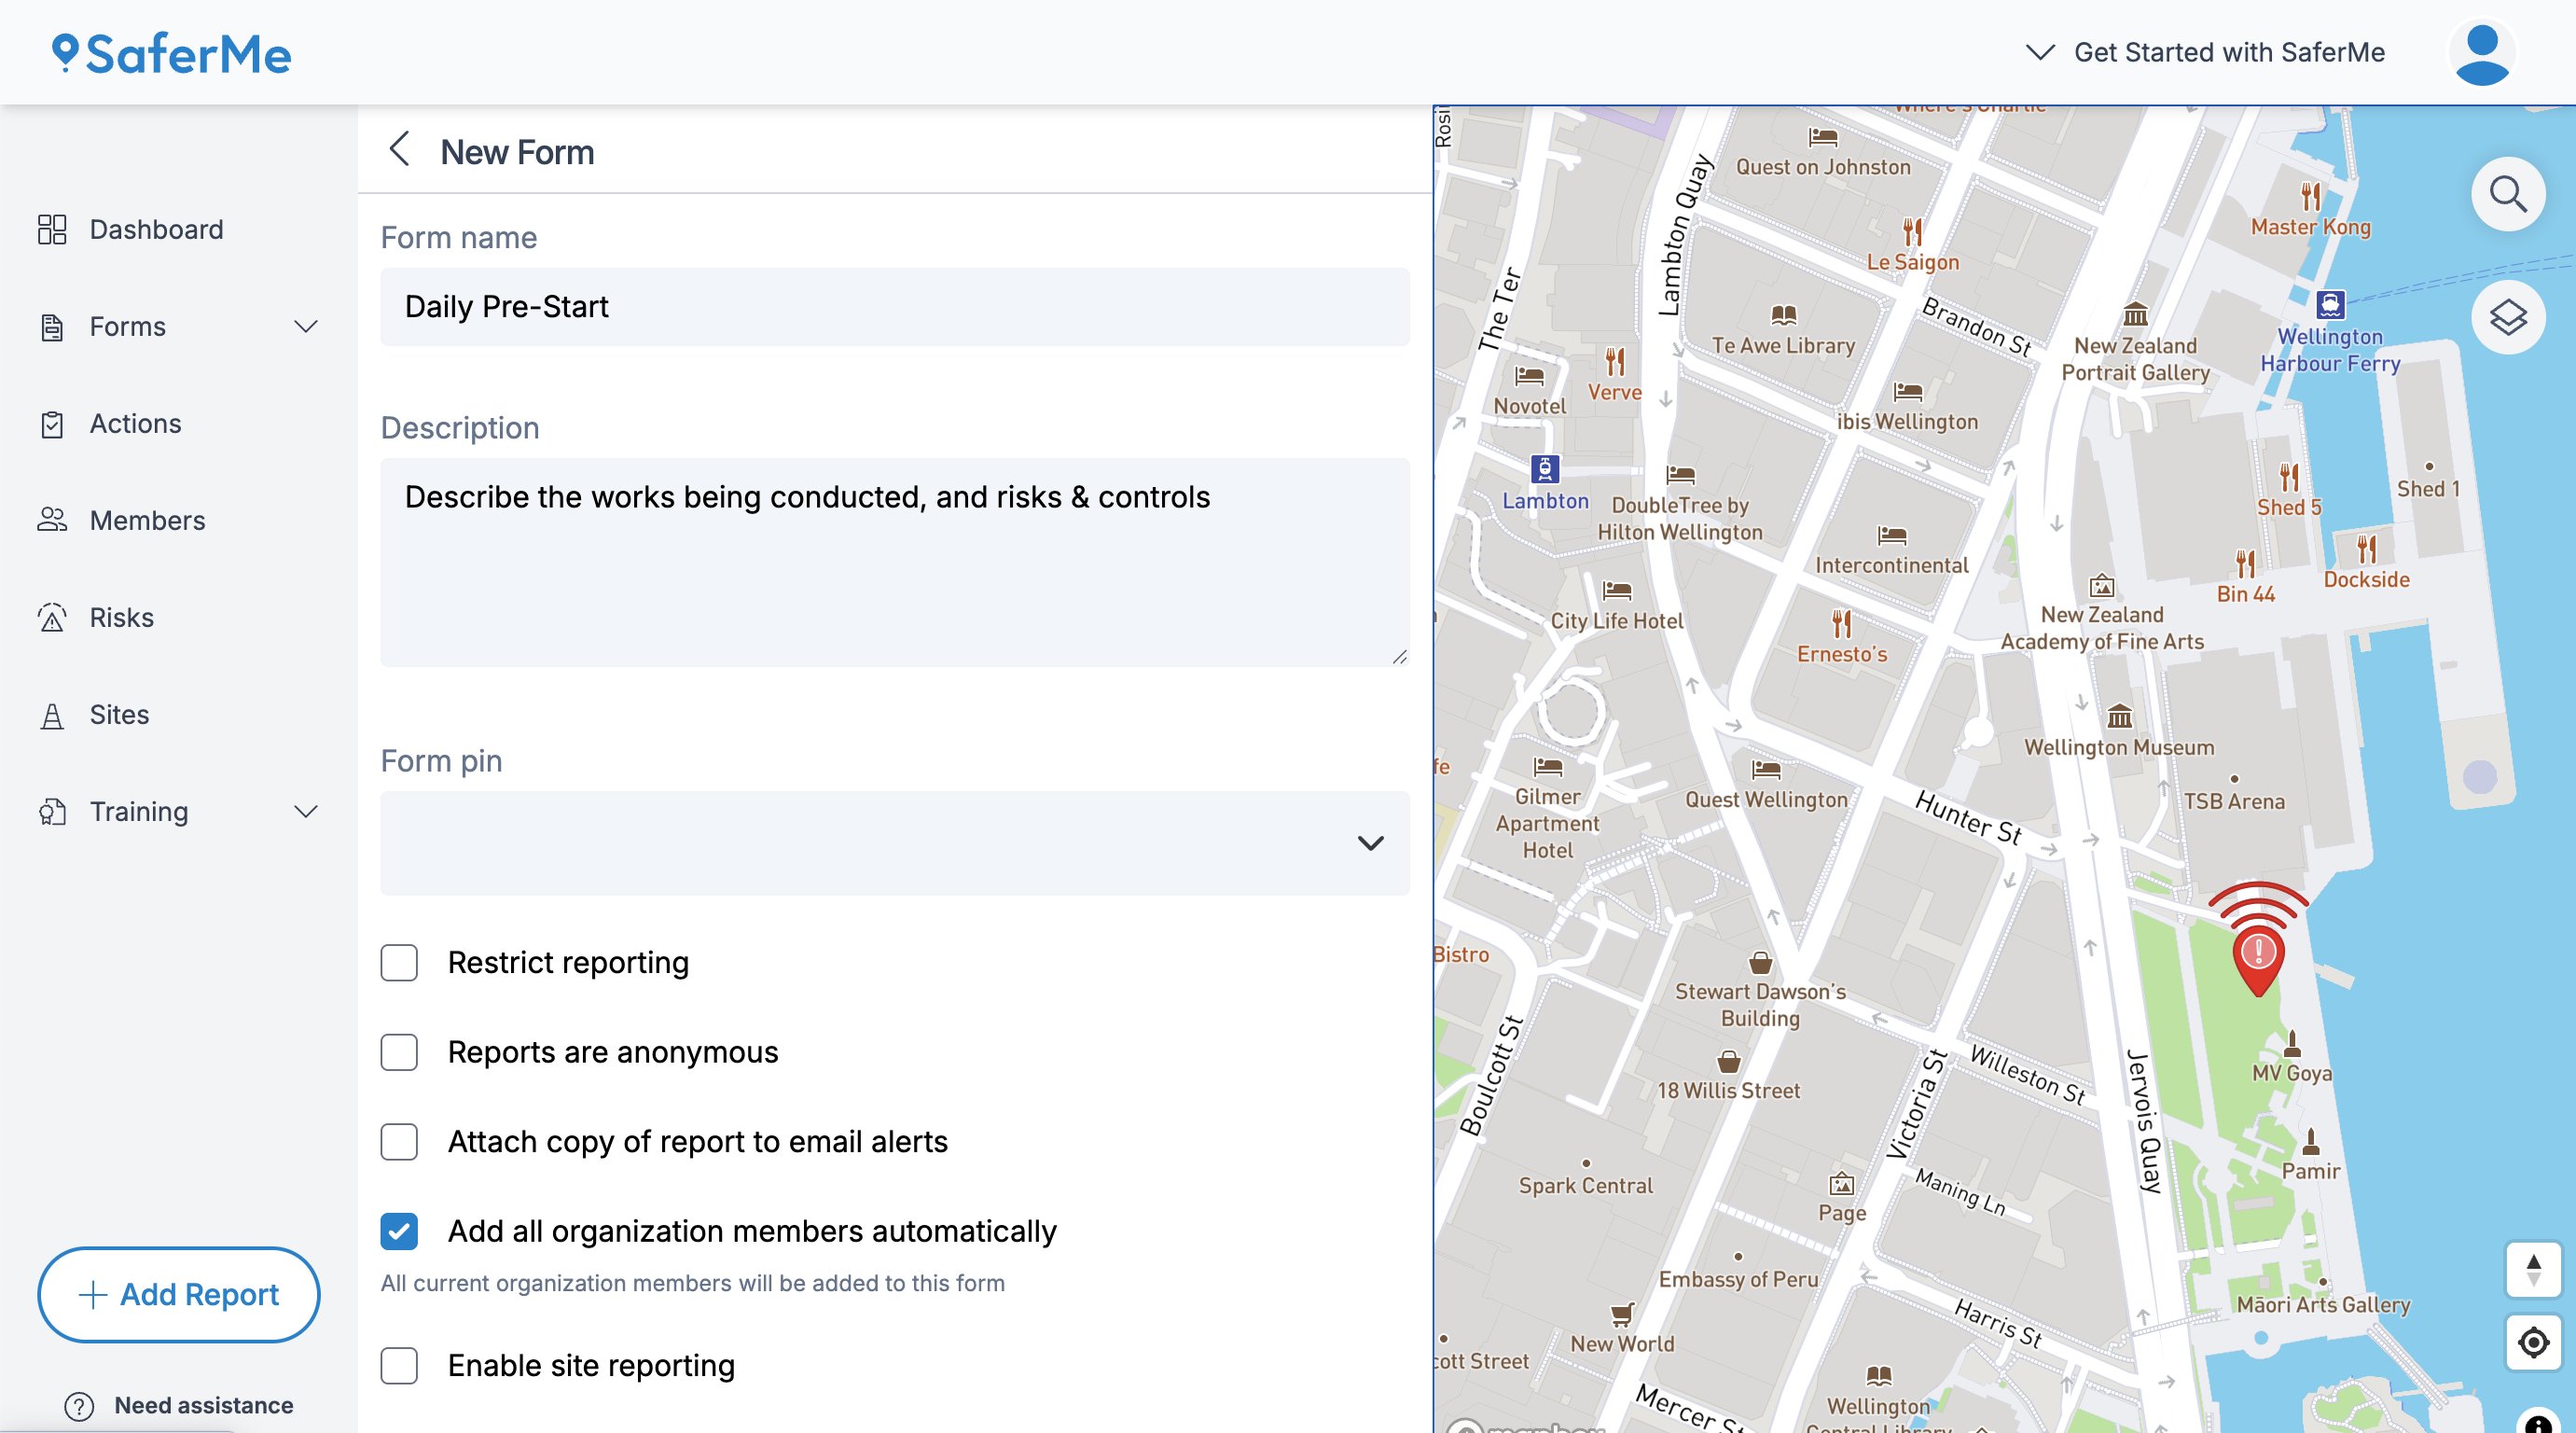Image resolution: width=2576 pixels, height=1433 pixels.
Task: Adjust the map zoom slider control
Action: point(2533,1270)
